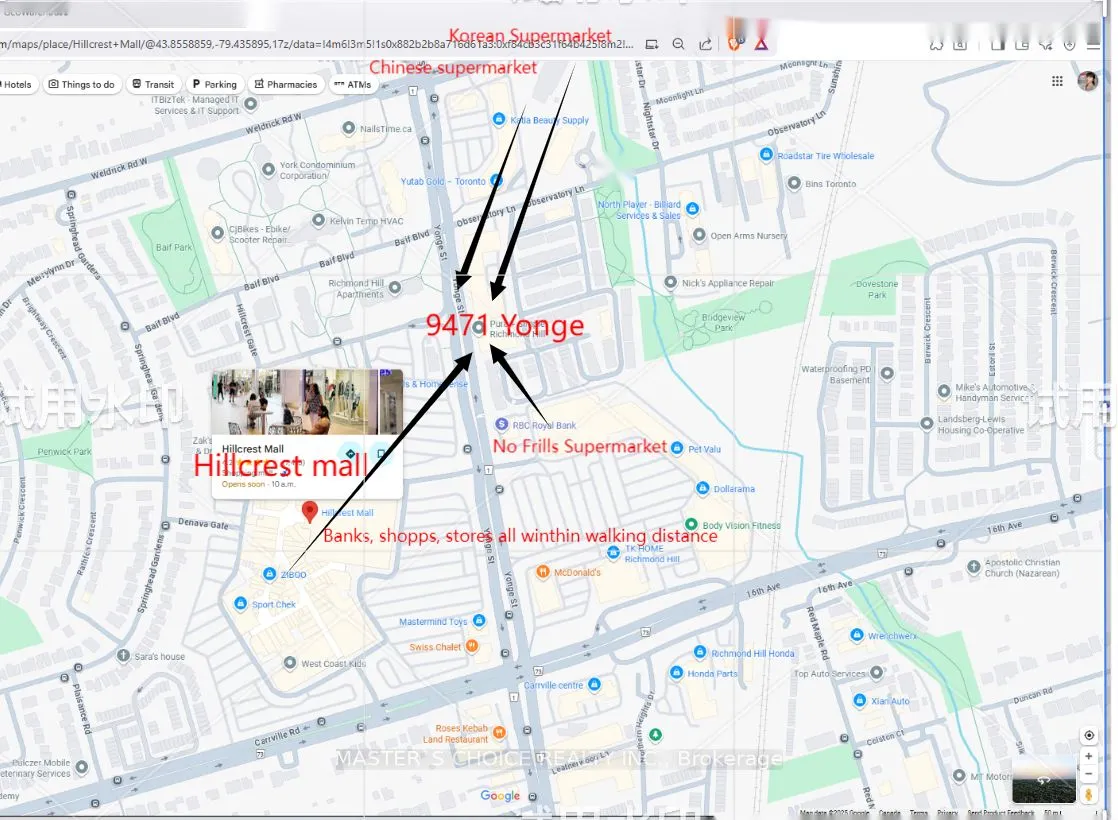This screenshot has width=1118, height=820.
Task: Click the zoom-out magnifier in the address bar
Action: click(679, 44)
